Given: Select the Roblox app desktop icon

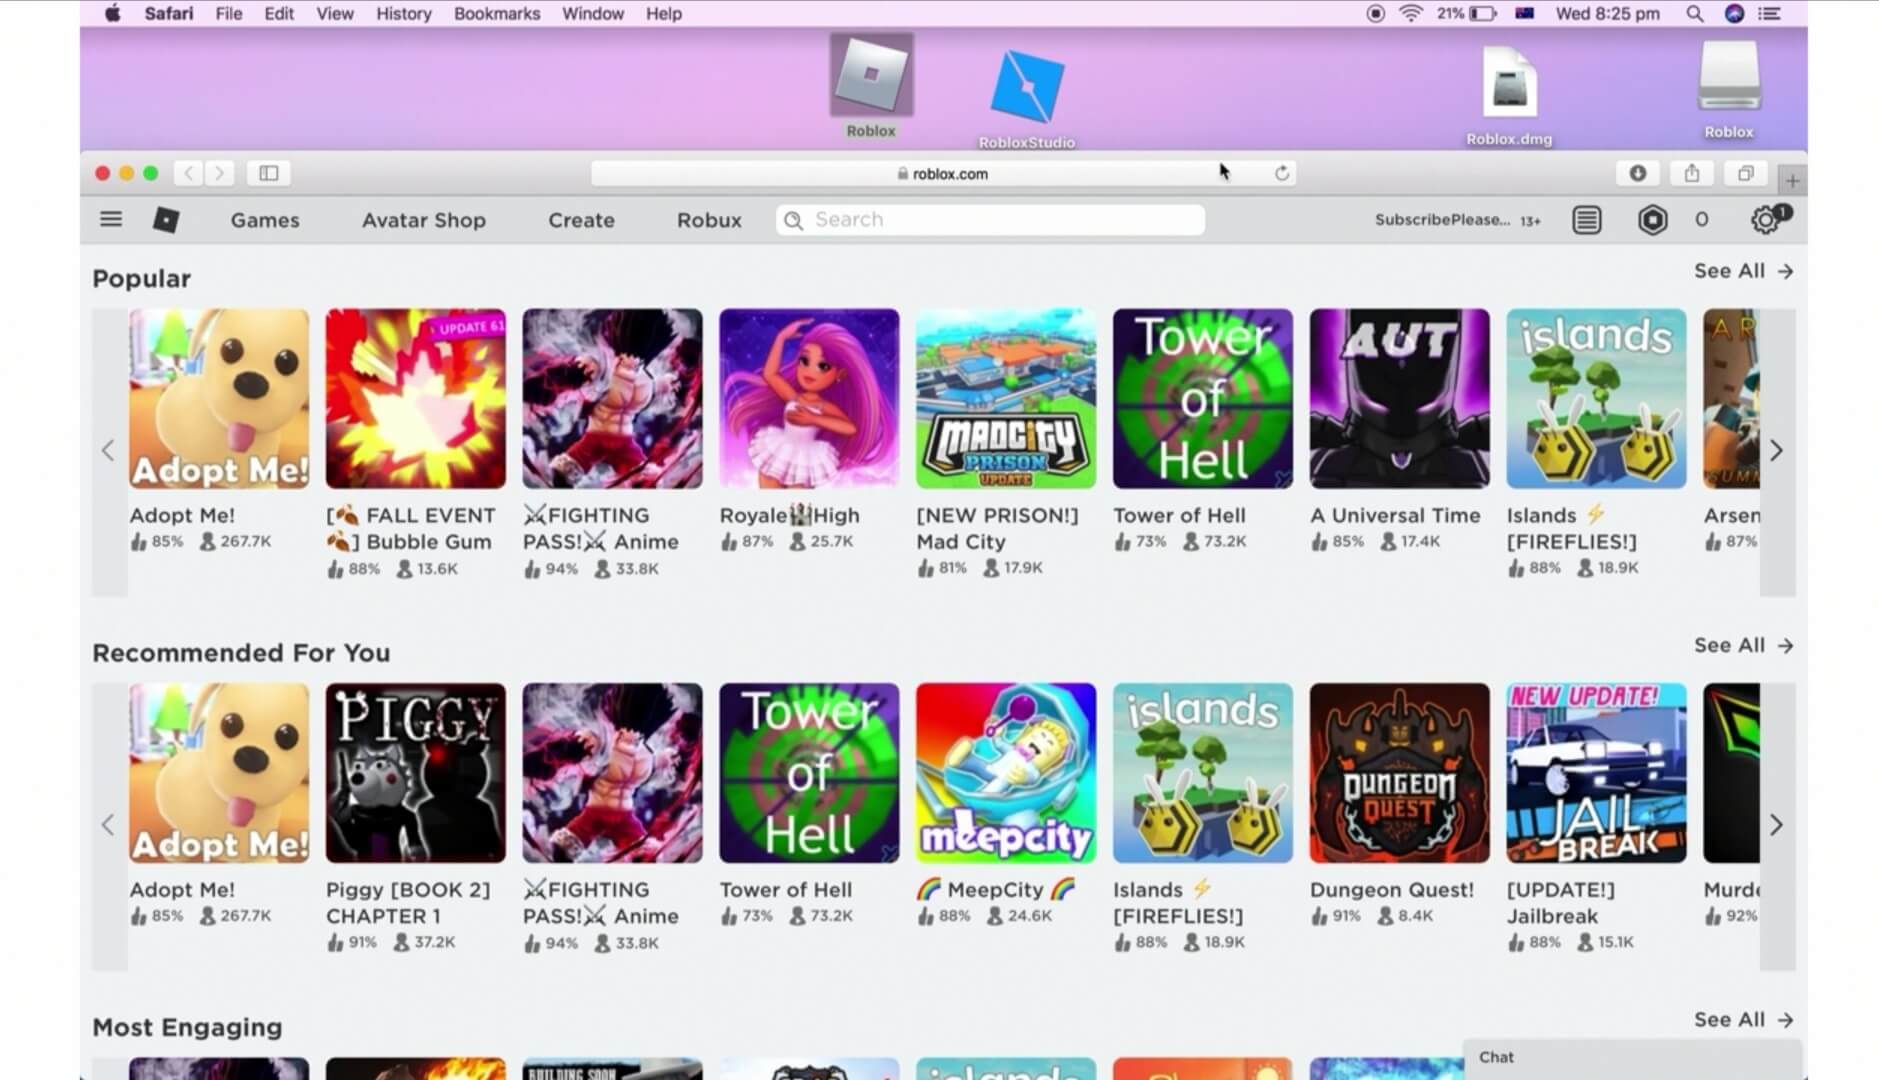Looking at the screenshot, I should (x=871, y=86).
